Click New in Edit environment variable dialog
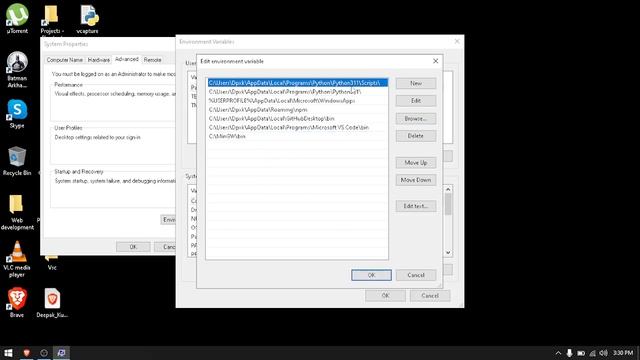 [x=416, y=83]
